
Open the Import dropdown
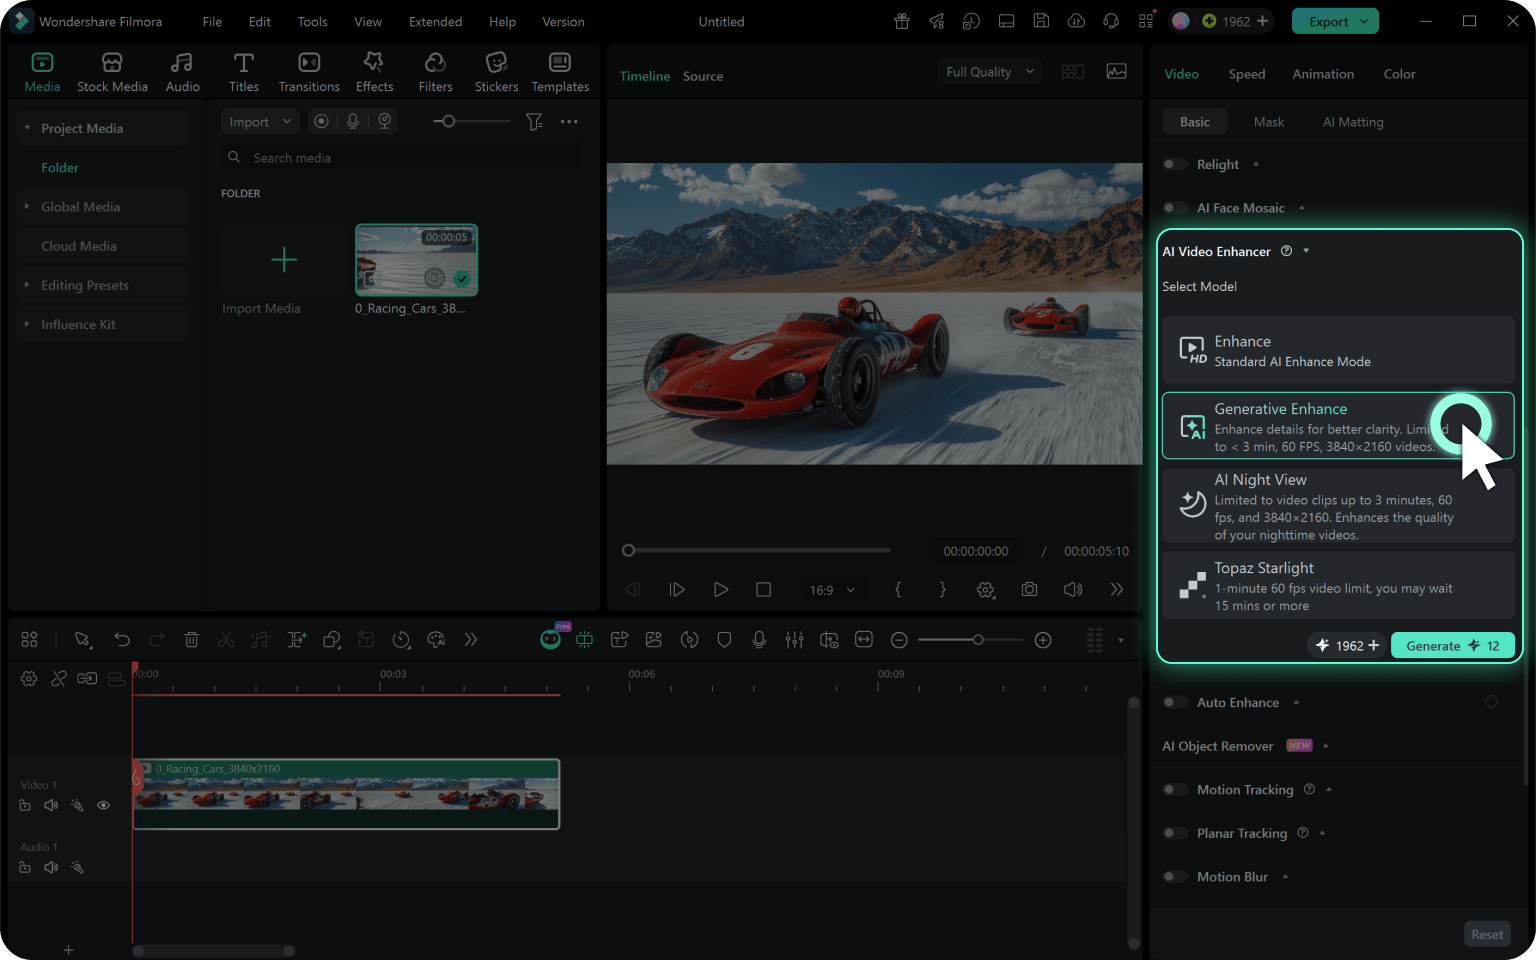(259, 122)
